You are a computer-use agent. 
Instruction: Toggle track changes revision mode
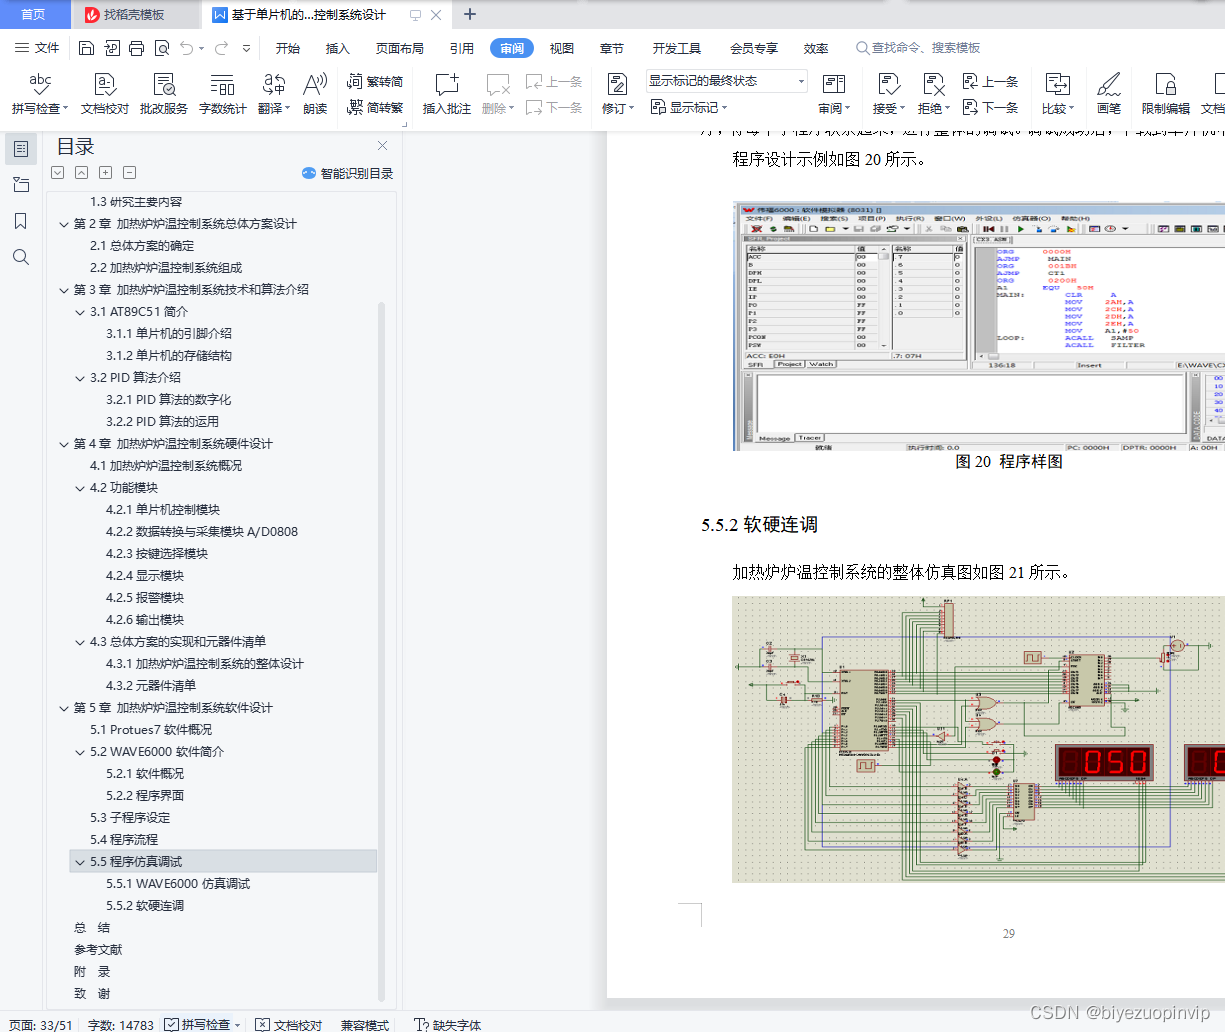coord(617,94)
